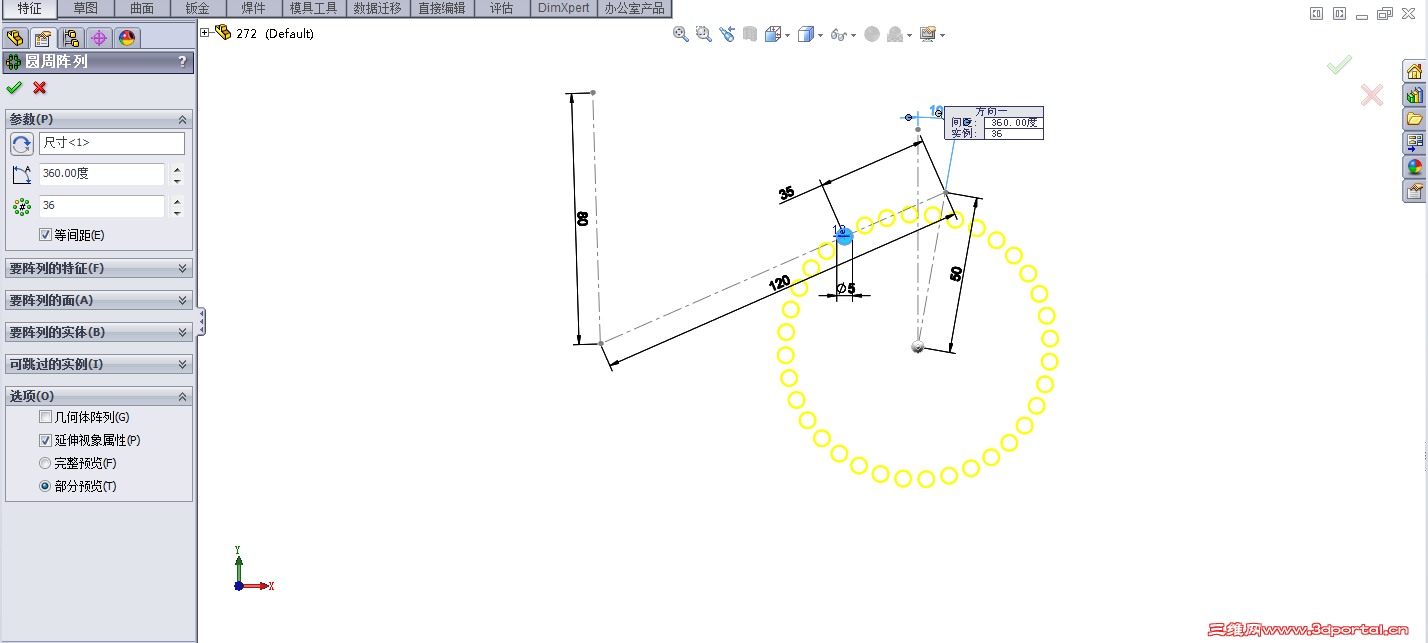Accept the pattern with green check in panel
The image size is (1428, 643).
coord(14,88)
